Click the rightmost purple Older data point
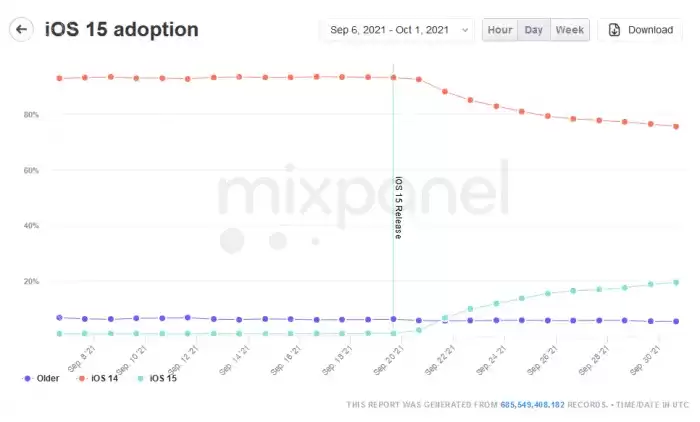Image resolution: width=700 pixels, height=422 pixels. click(x=676, y=321)
